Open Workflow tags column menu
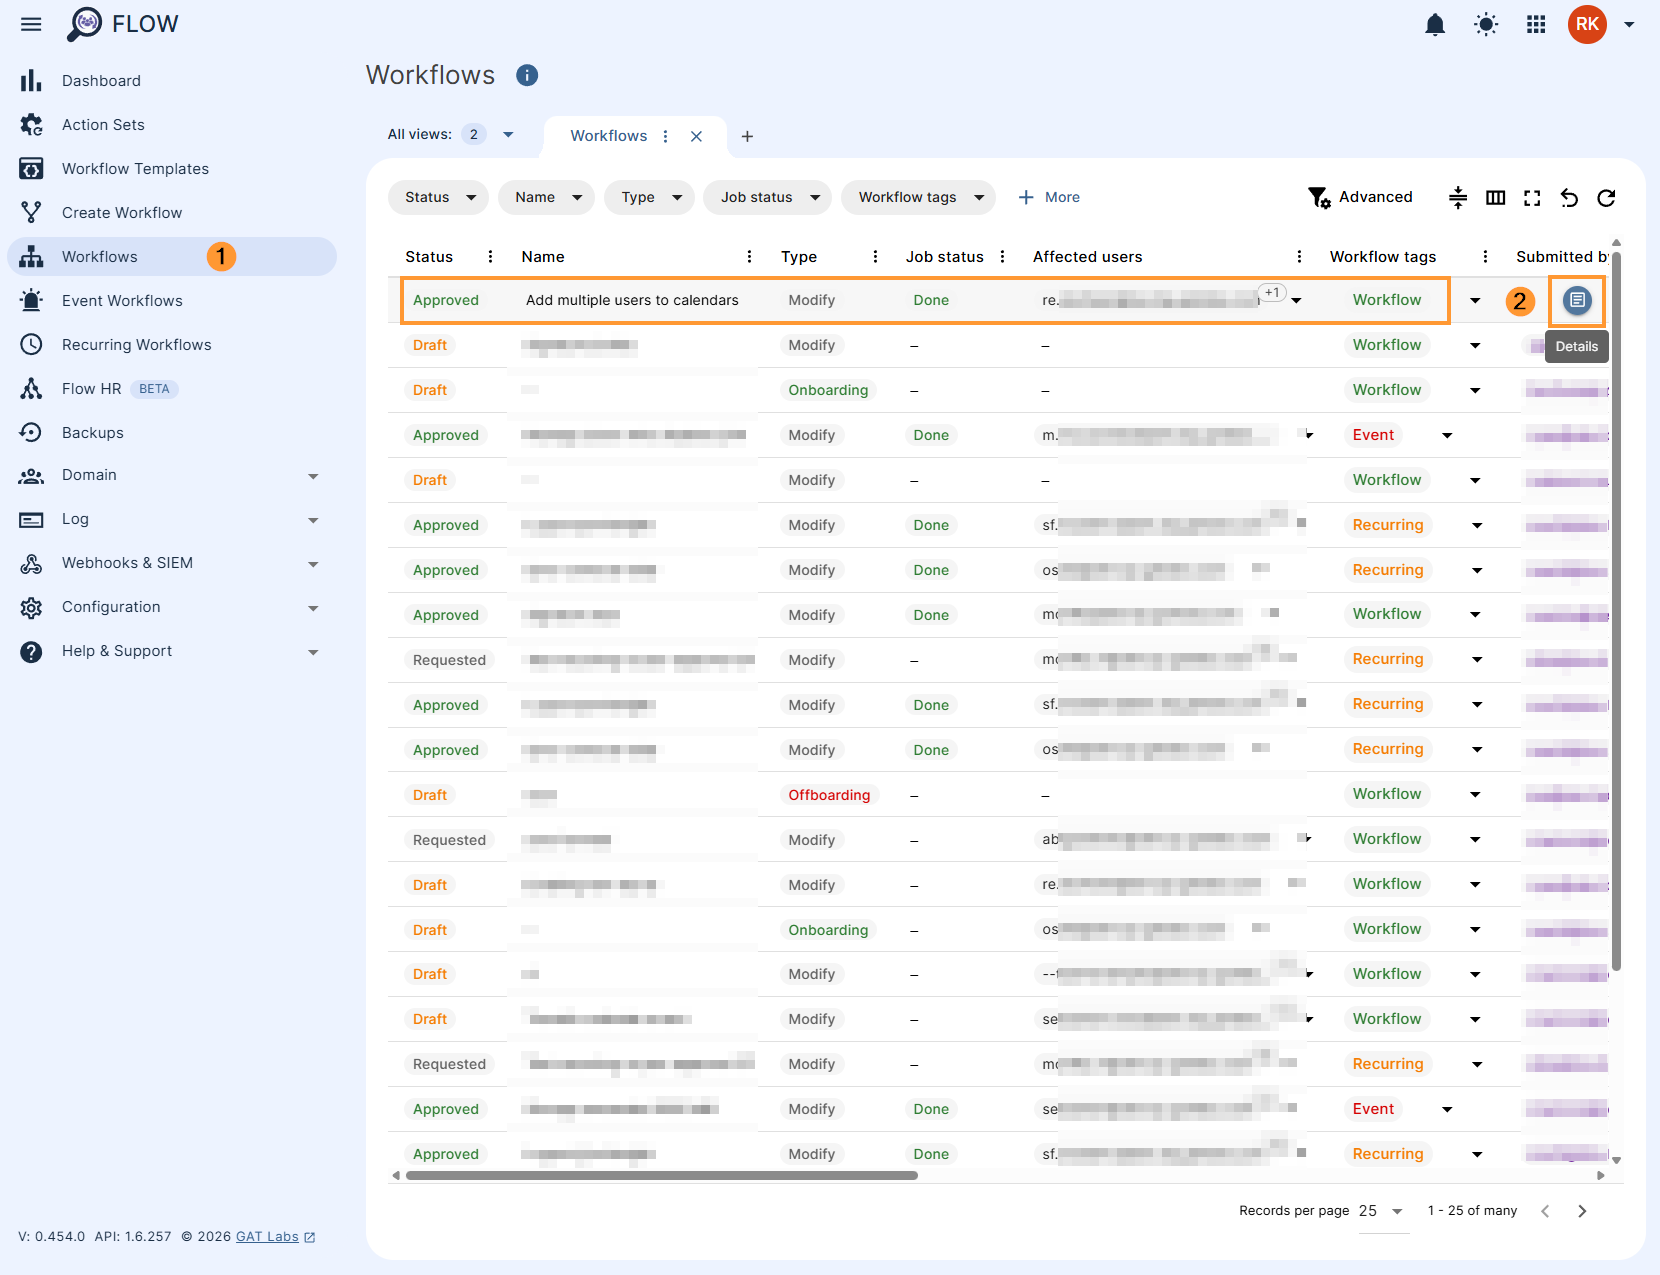 [x=1485, y=257]
